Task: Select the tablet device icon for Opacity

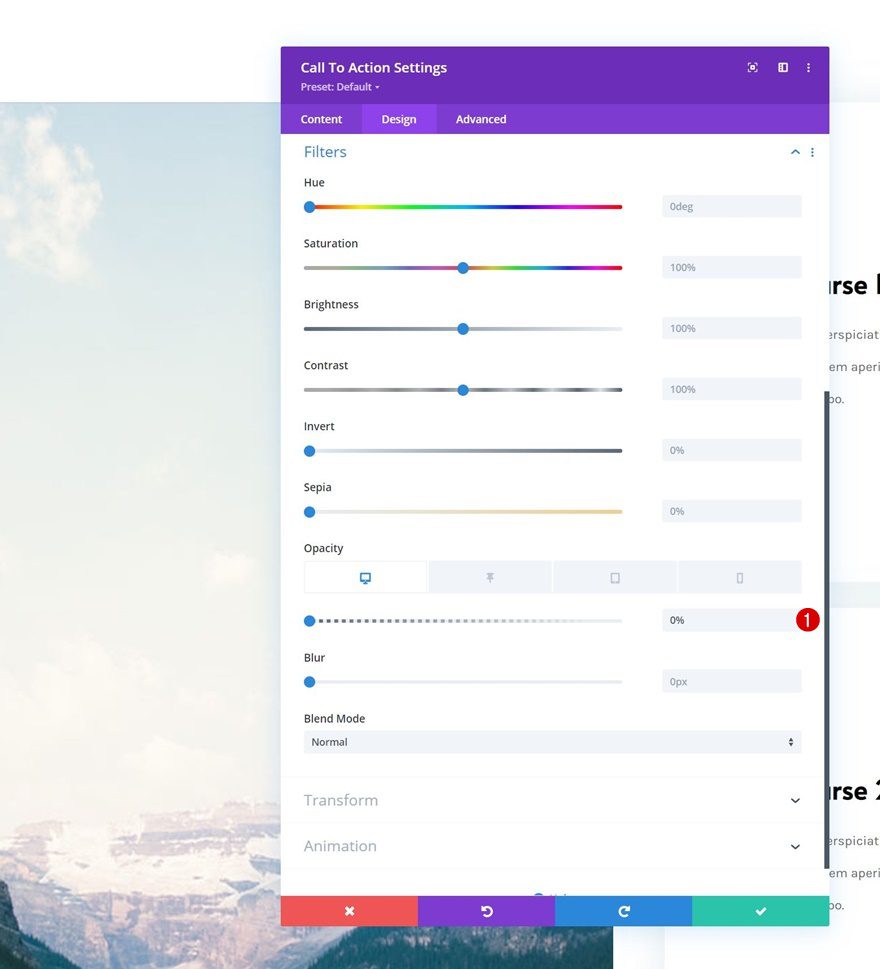Action: click(x=615, y=577)
